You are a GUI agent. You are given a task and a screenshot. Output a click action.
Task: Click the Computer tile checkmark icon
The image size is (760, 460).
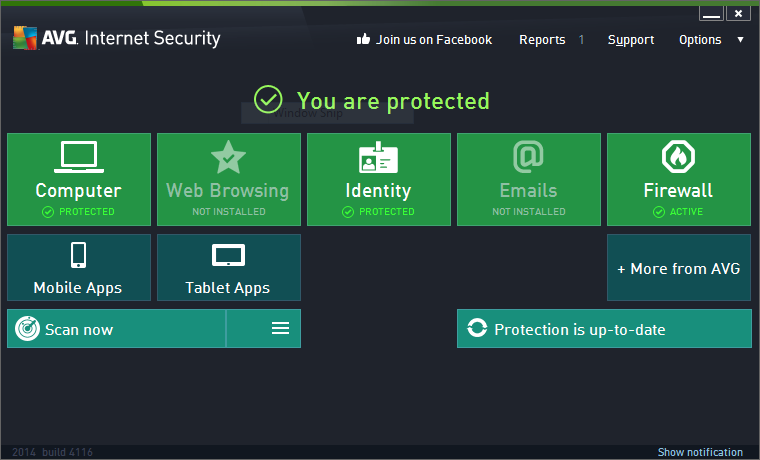tap(48, 212)
